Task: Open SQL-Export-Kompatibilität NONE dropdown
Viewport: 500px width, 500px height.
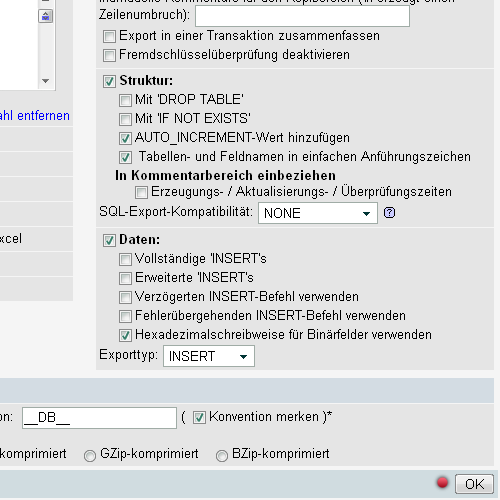Action: pos(318,213)
